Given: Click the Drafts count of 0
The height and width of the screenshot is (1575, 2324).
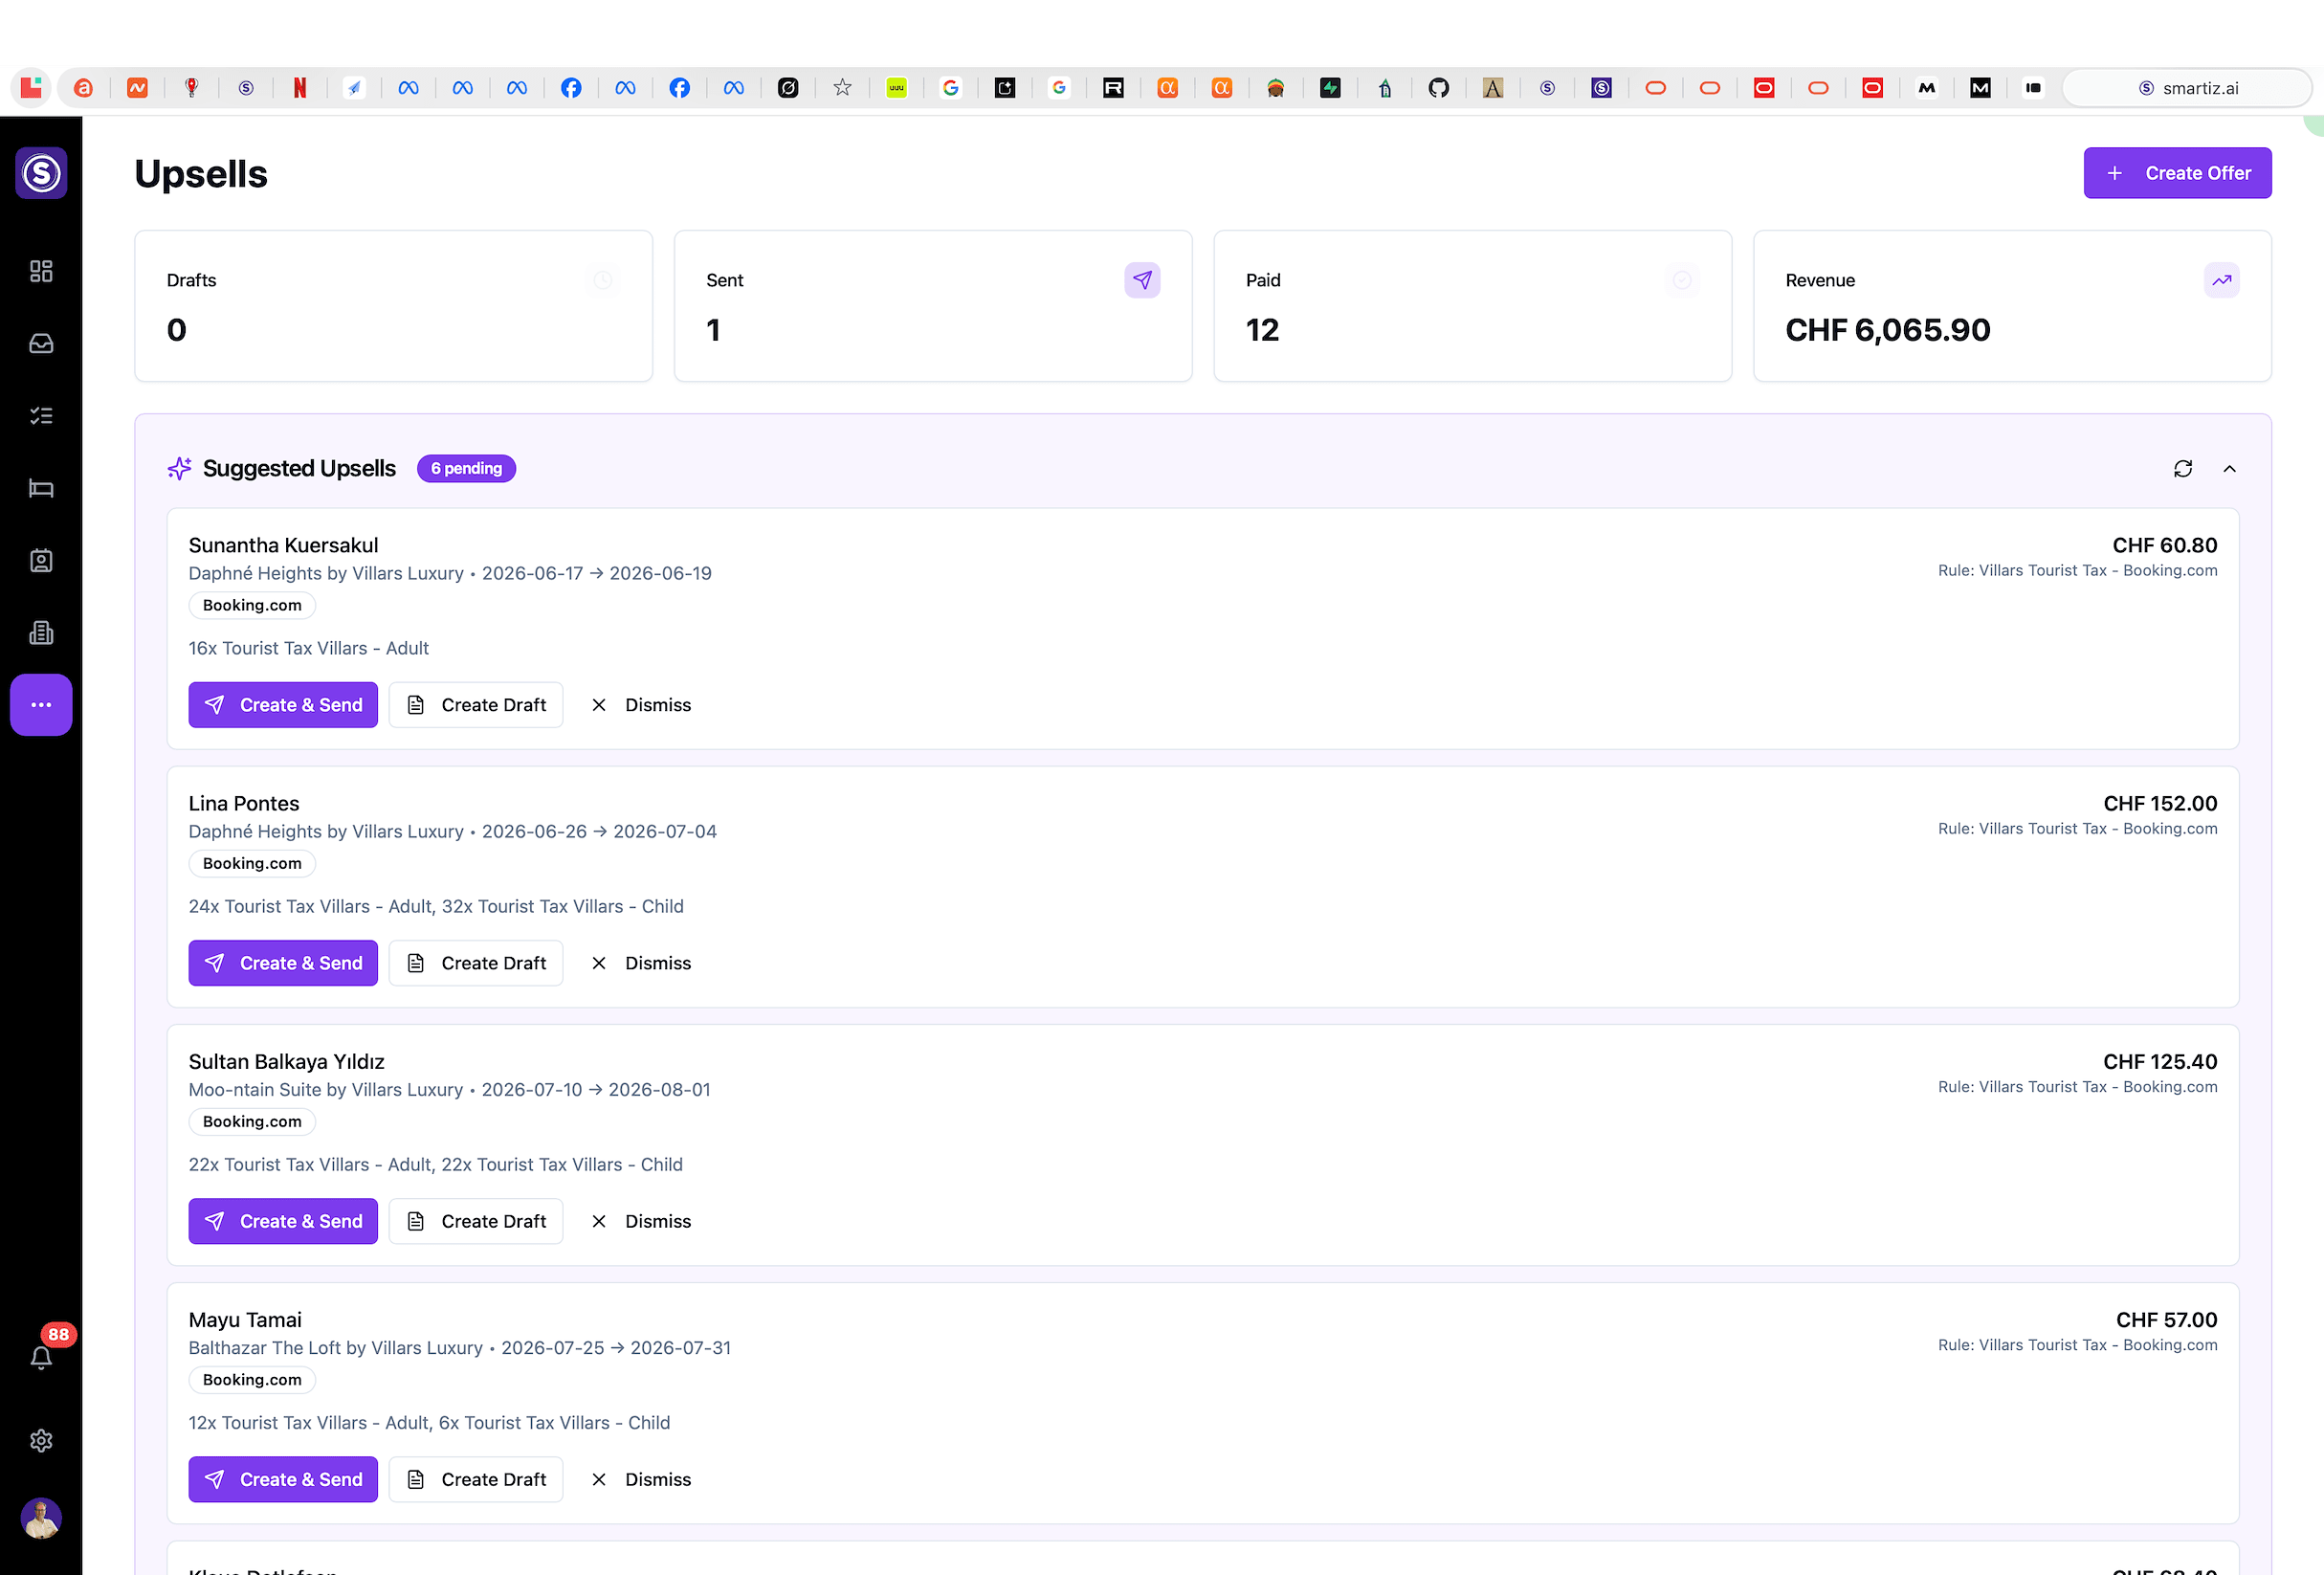Looking at the screenshot, I should [177, 330].
